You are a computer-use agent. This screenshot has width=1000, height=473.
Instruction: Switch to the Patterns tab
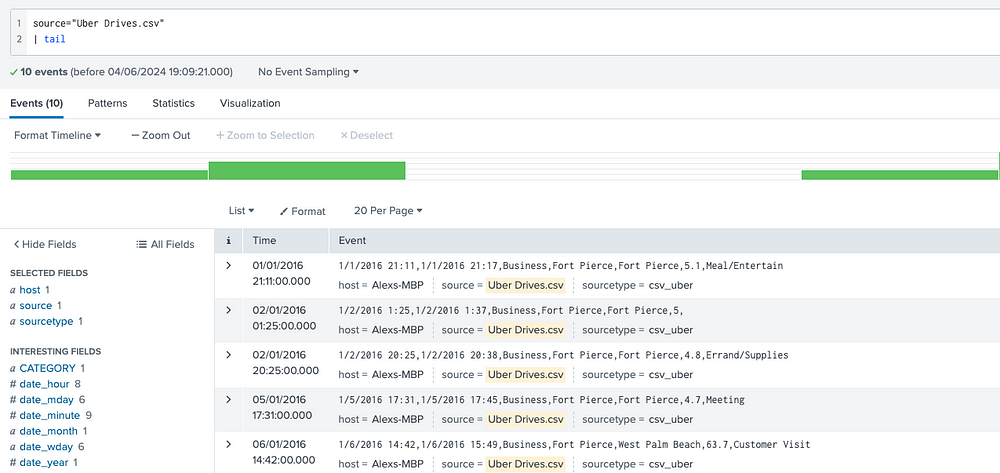pyautogui.click(x=107, y=103)
